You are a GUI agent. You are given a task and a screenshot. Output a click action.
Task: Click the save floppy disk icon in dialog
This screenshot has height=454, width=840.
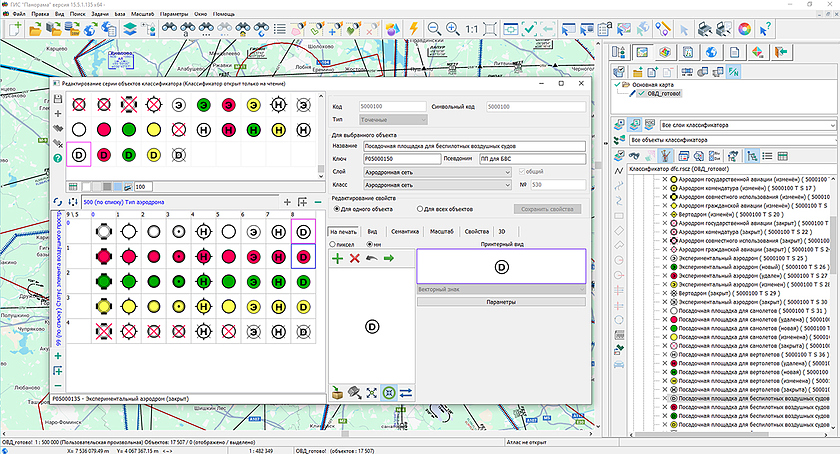coord(57,99)
